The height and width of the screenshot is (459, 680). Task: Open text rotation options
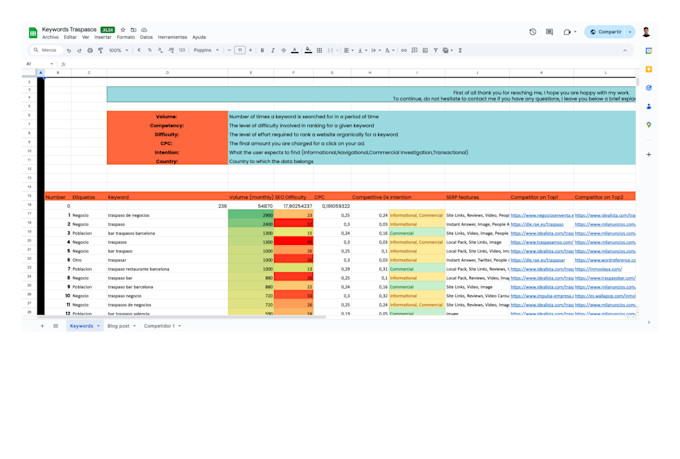point(389,50)
